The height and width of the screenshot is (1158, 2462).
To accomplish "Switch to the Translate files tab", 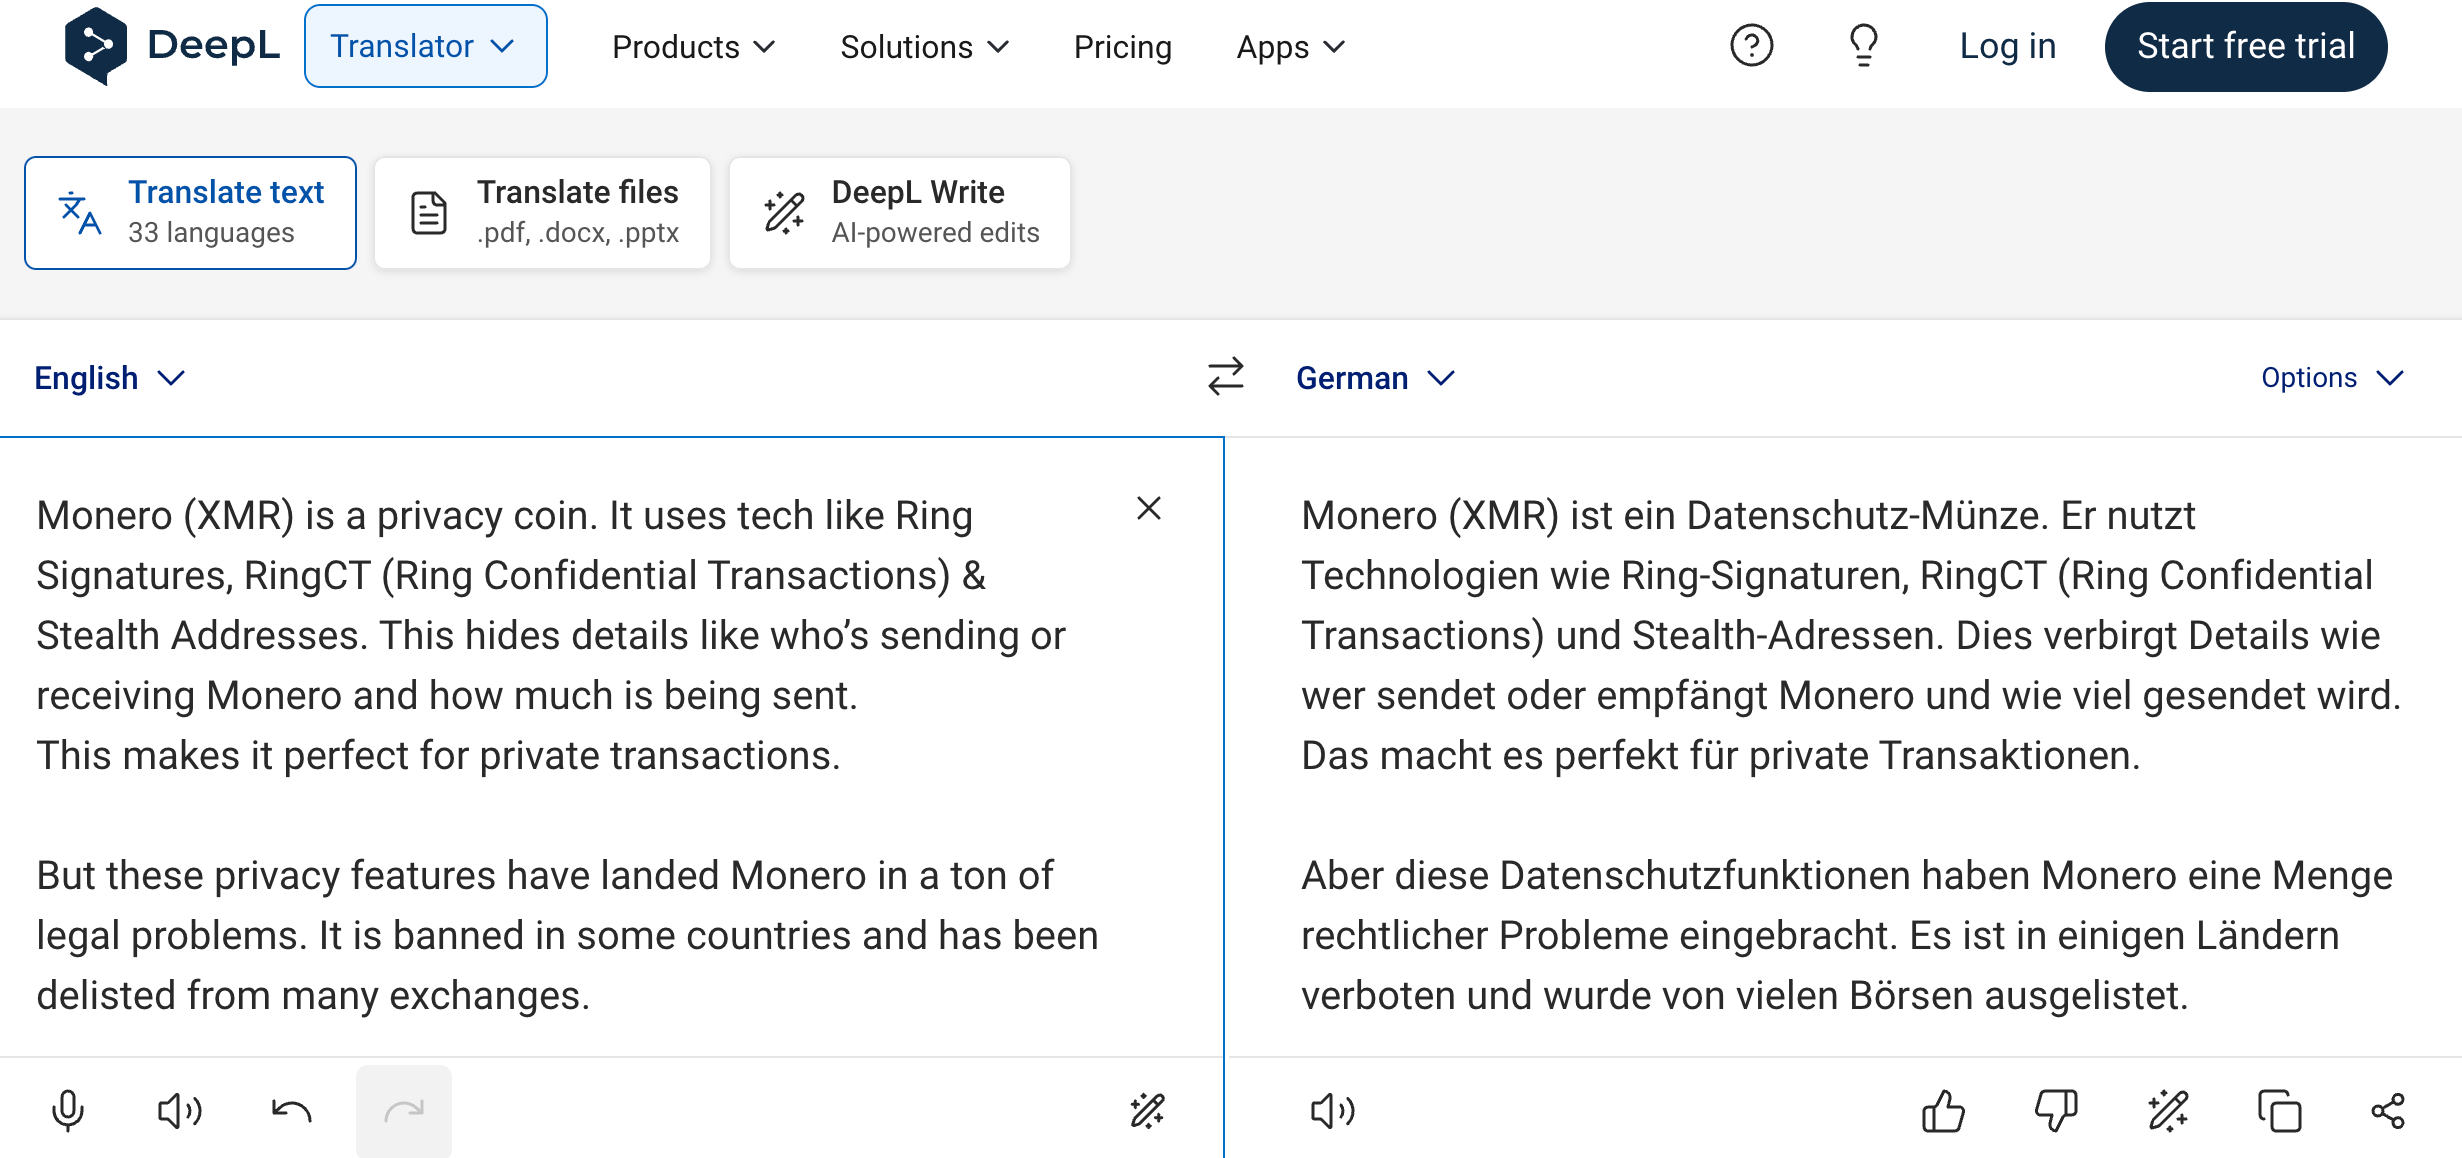I will pos(543,212).
